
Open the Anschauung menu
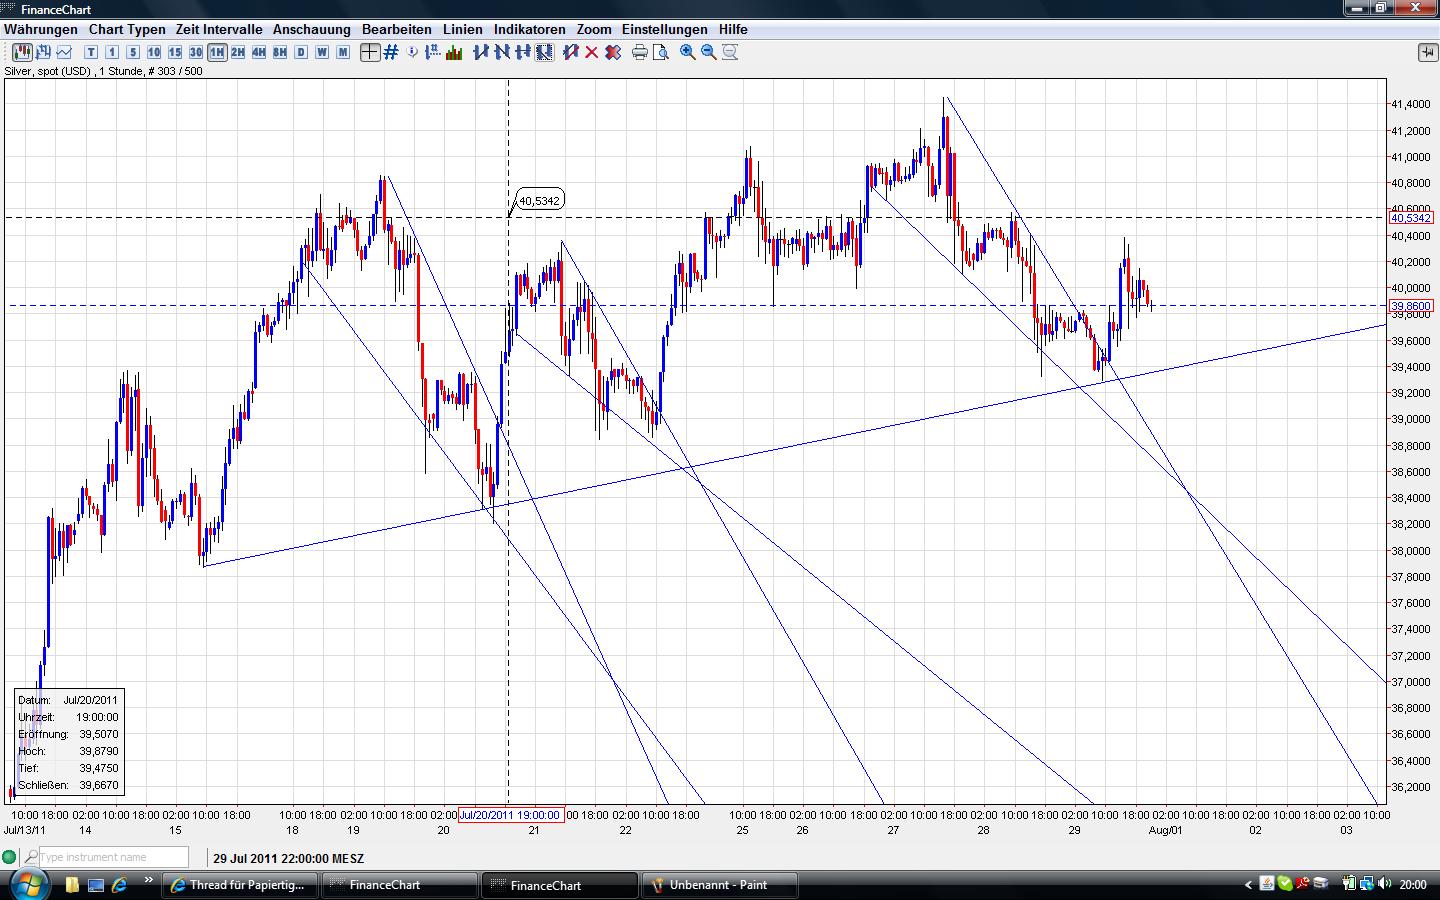pos(312,30)
